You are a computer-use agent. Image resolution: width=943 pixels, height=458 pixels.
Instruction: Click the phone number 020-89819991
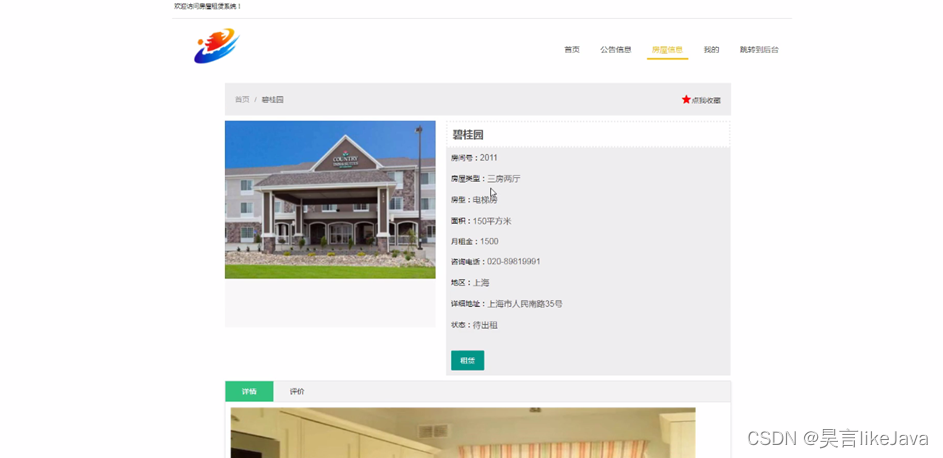(x=514, y=261)
